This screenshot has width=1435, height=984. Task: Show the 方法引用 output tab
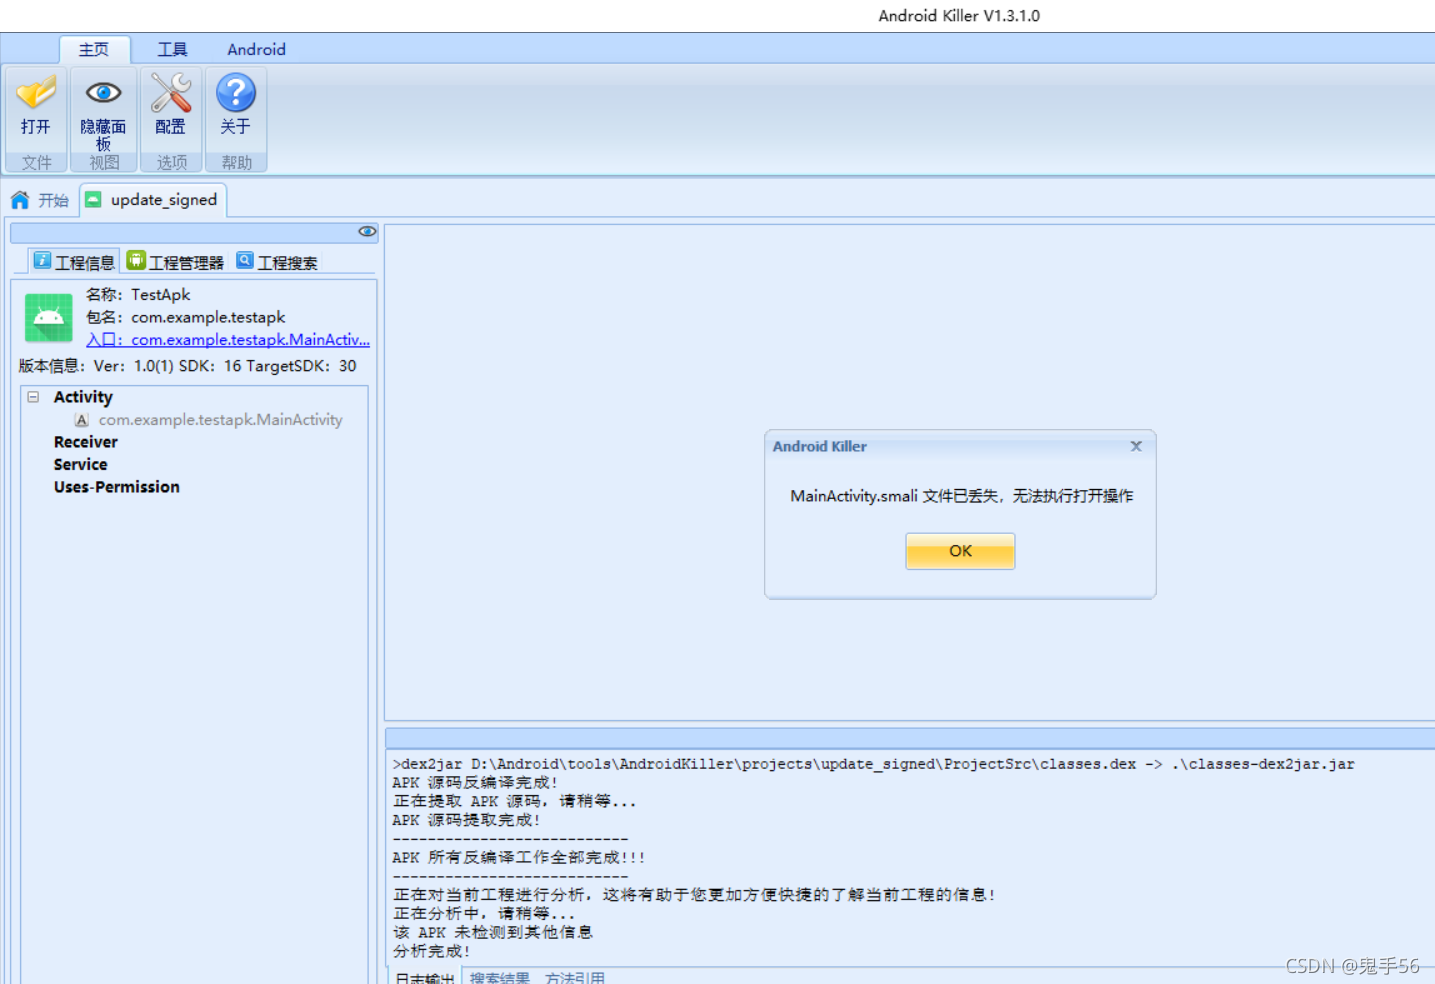[x=575, y=977]
